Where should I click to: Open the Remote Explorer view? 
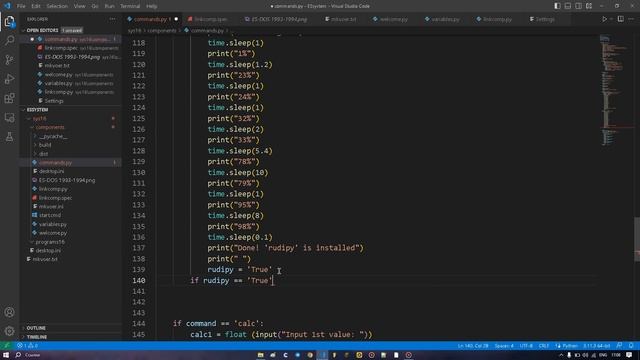9,118
